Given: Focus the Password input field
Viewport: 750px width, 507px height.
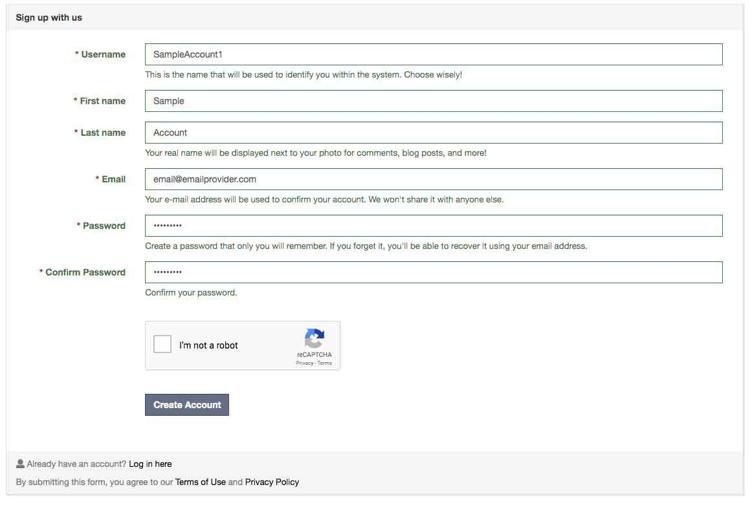Looking at the screenshot, I should pyautogui.click(x=434, y=225).
